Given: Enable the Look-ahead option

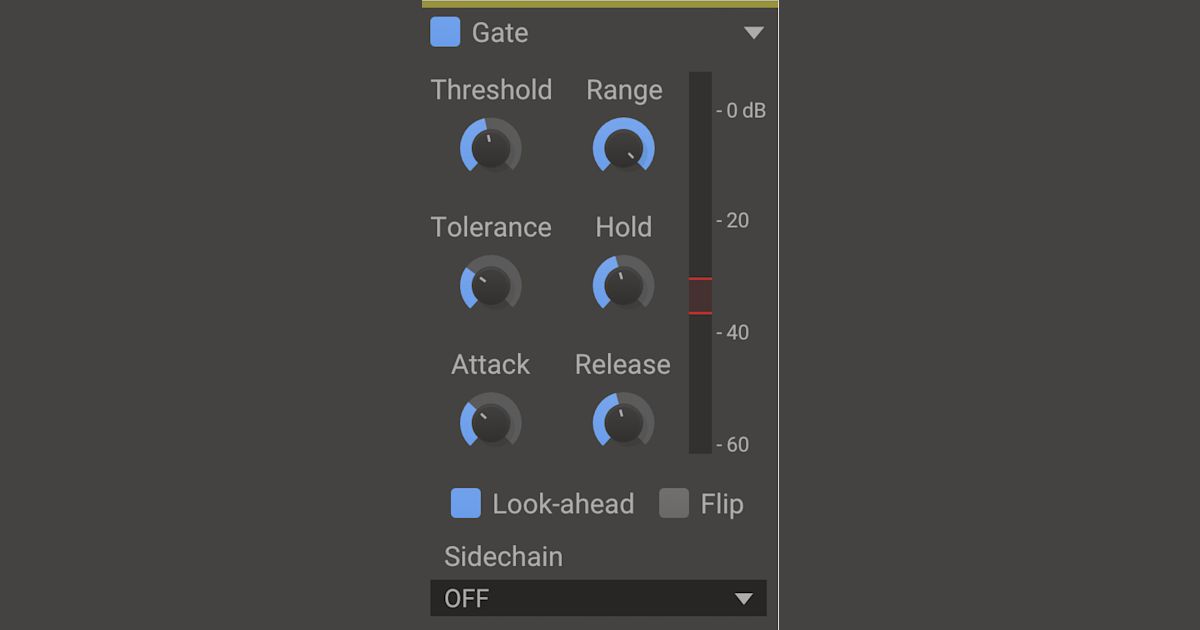Looking at the screenshot, I should [x=464, y=503].
